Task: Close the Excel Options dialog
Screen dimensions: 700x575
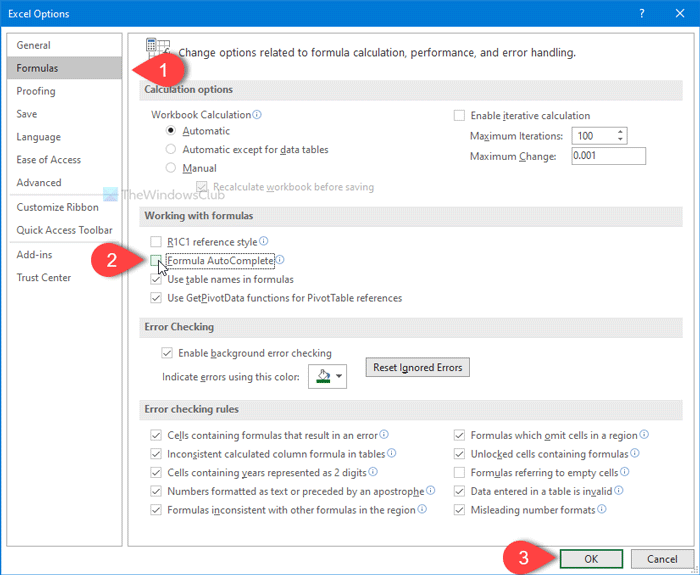Action: (x=679, y=13)
